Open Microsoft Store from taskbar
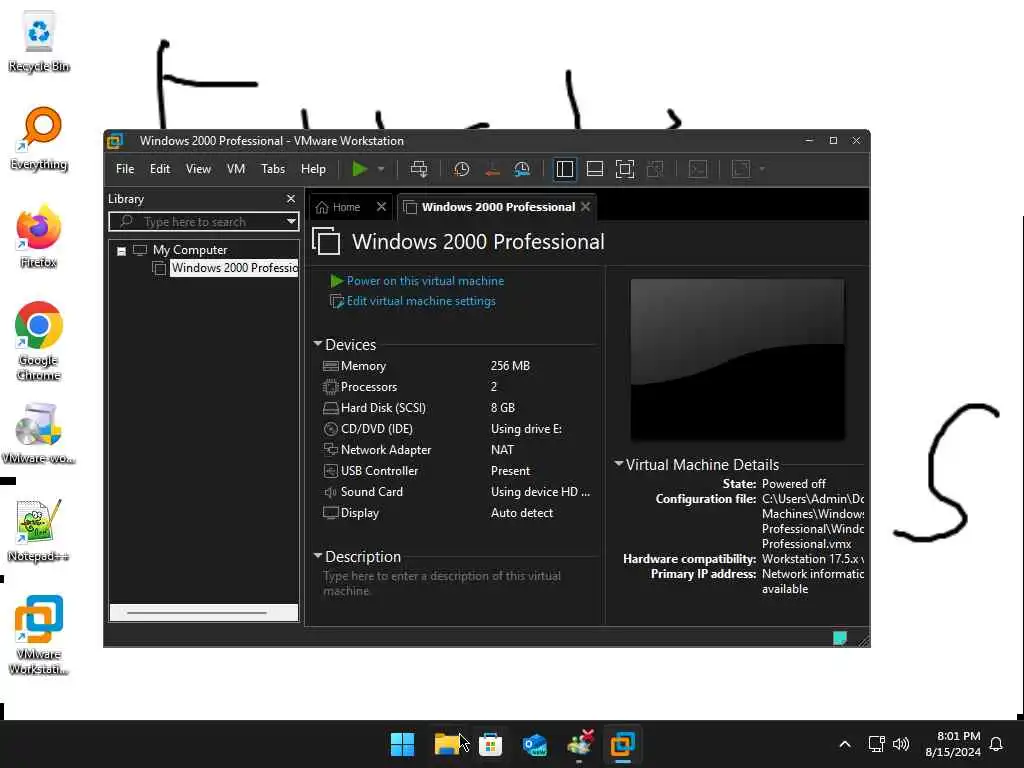 (x=490, y=744)
